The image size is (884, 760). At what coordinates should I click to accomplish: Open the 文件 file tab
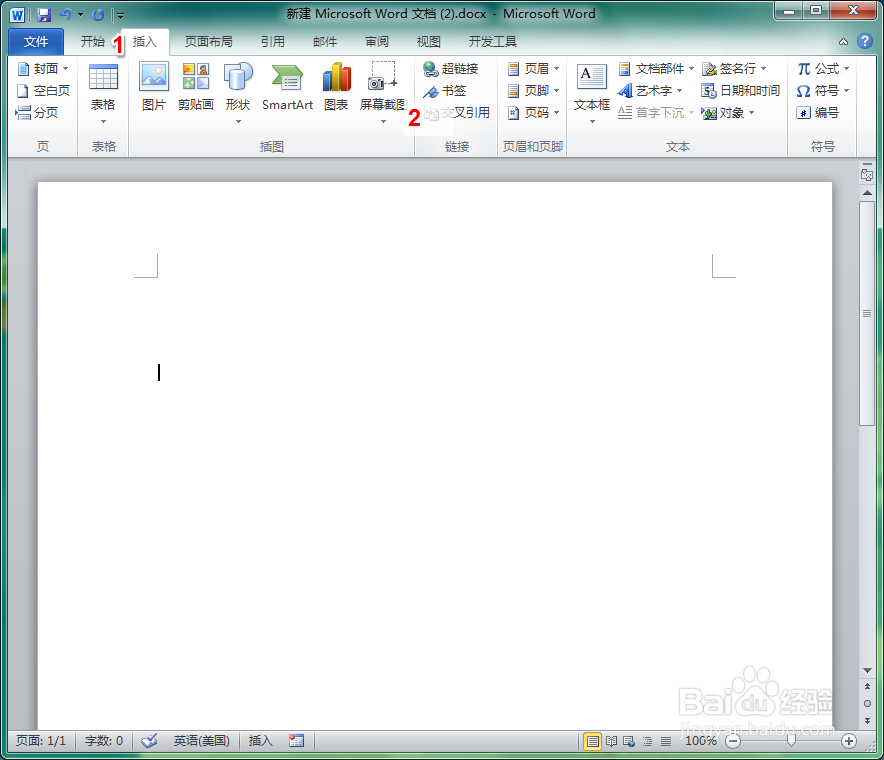coord(36,42)
